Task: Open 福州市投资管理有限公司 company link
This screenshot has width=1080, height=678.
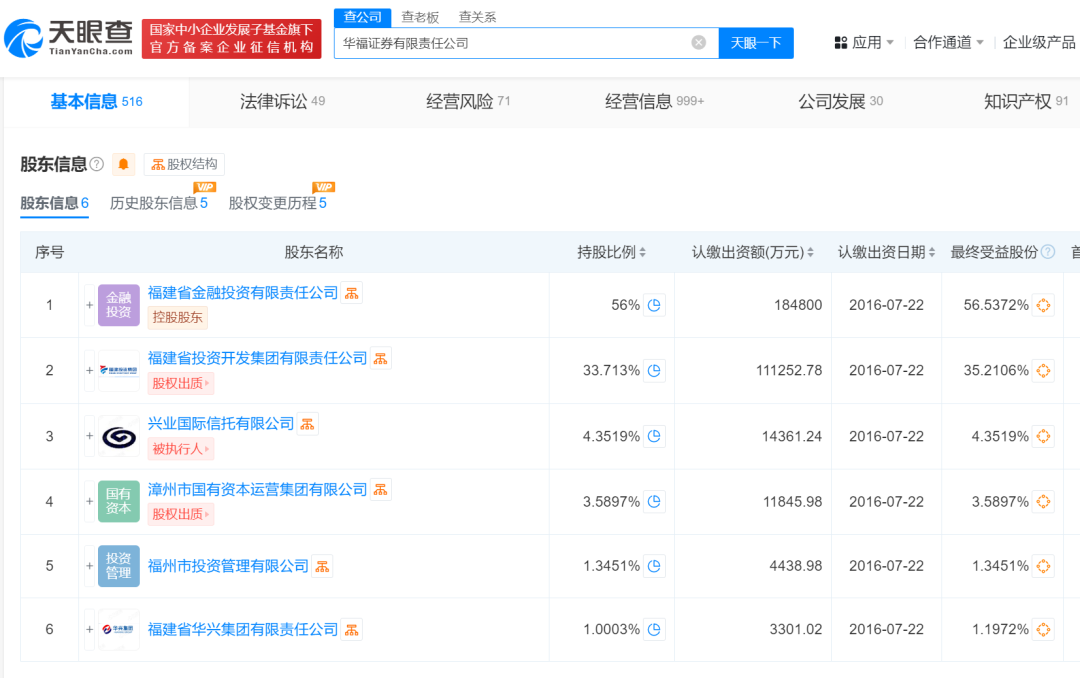Action: pos(228,566)
